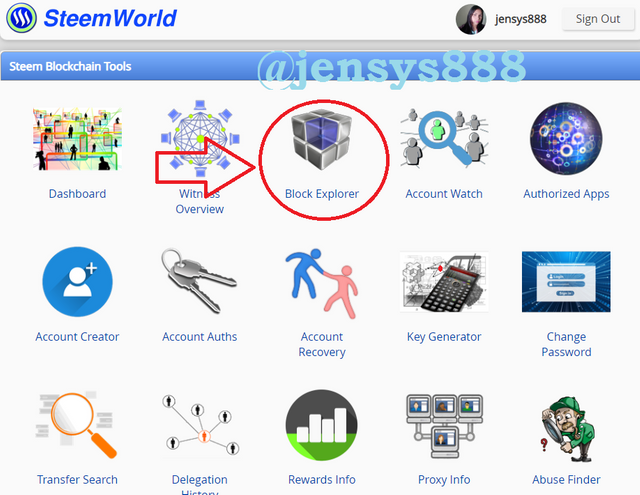Open the Account Auths keys icon
Image resolution: width=640 pixels, height=495 pixels.
point(199,282)
